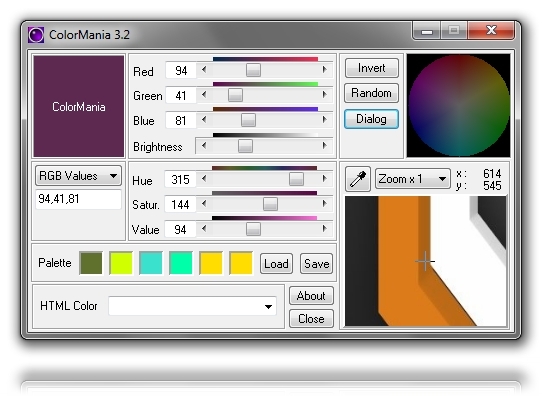
Task: Click the Blue slider thumb
Action: (x=248, y=120)
